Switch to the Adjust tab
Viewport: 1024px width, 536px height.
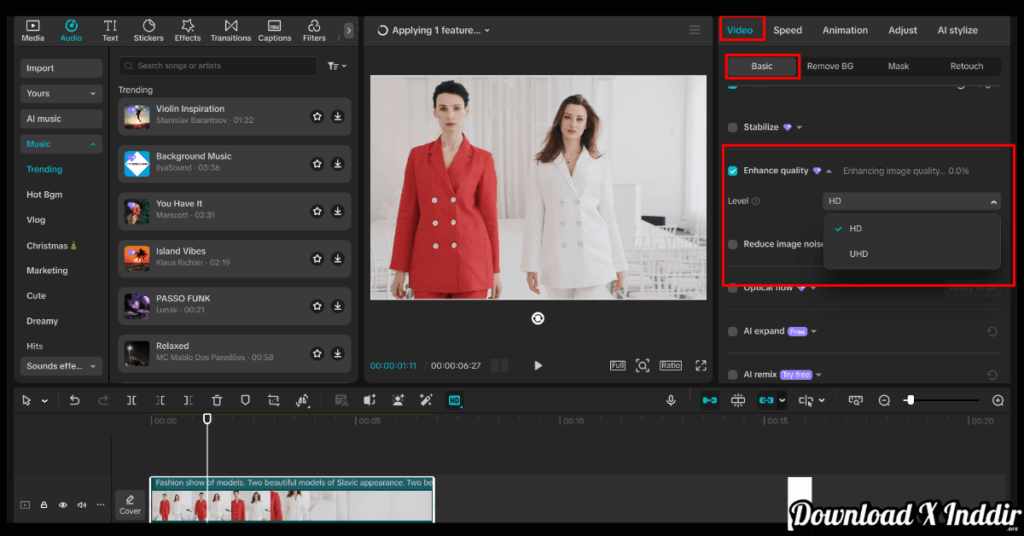[903, 30]
